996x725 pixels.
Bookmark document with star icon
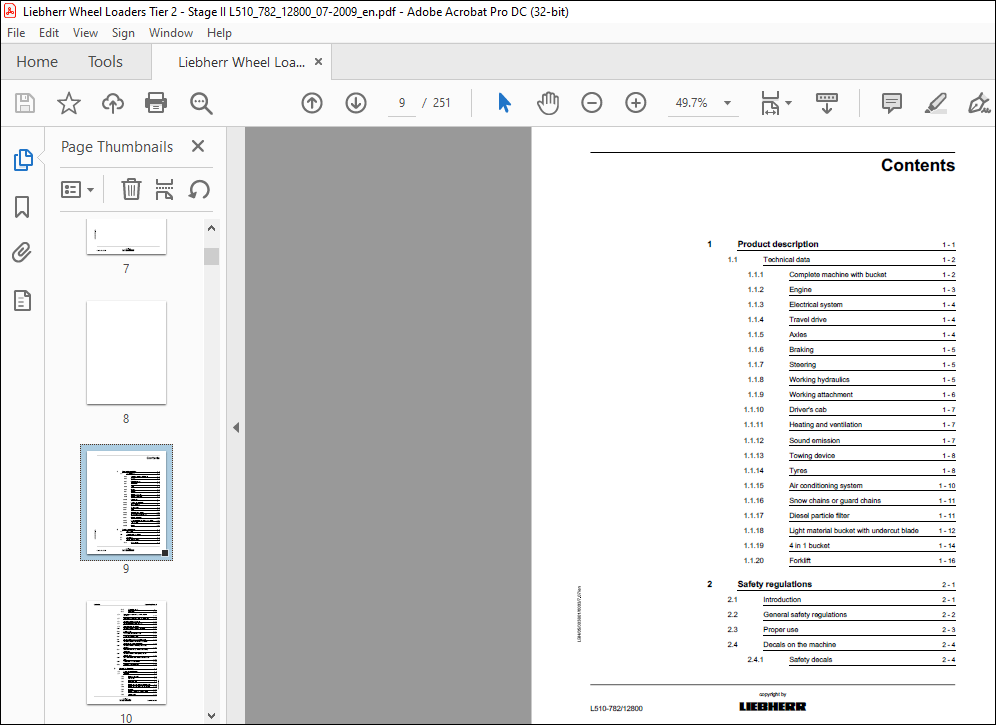[69, 103]
